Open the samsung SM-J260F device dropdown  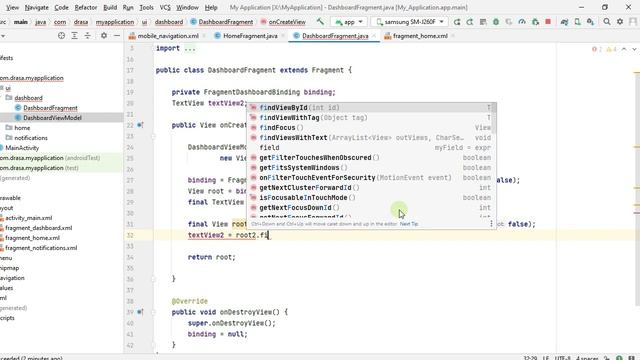coord(410,22)
